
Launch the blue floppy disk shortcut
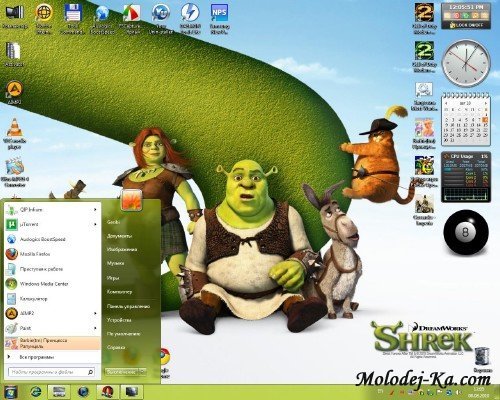click(73, 18)
